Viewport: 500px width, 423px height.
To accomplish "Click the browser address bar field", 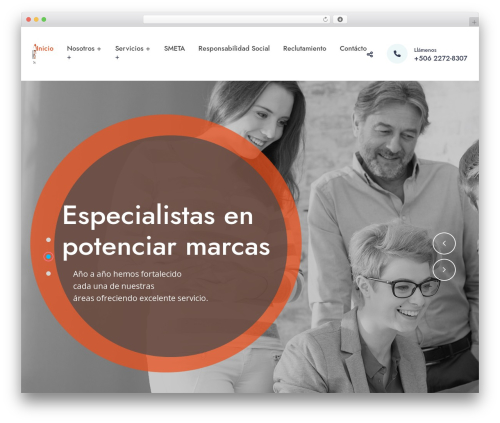I will tap(236, 20).
